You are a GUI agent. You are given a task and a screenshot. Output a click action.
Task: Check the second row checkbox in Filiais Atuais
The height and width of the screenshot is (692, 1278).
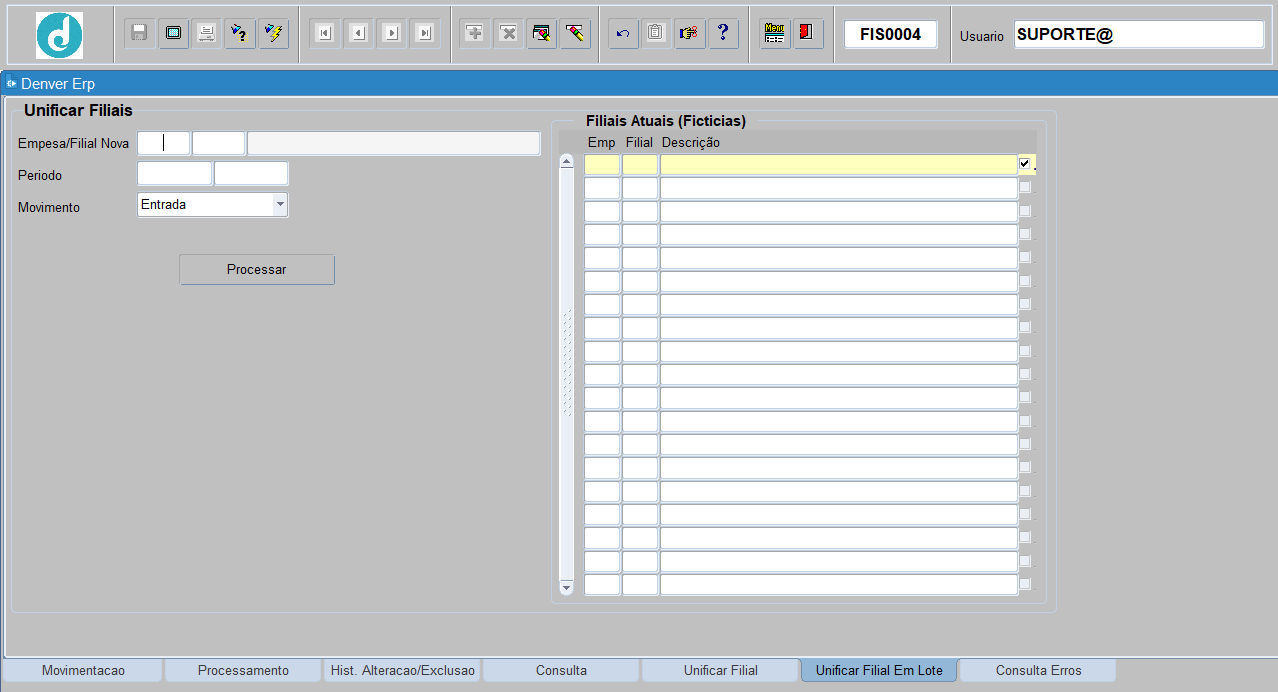pos(1025,187)
